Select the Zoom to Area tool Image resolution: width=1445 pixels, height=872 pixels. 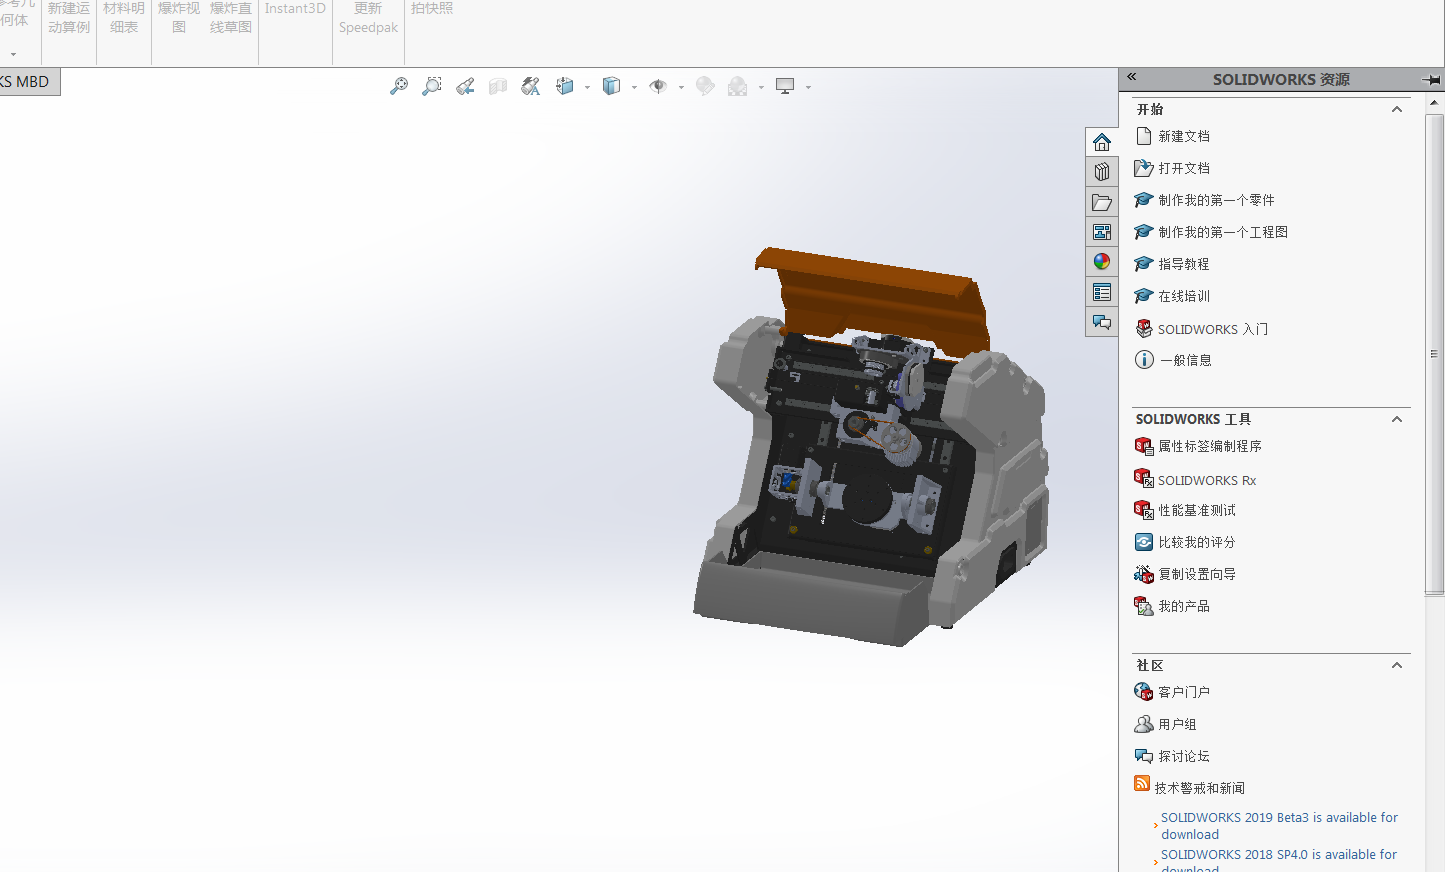click(431, 87)
